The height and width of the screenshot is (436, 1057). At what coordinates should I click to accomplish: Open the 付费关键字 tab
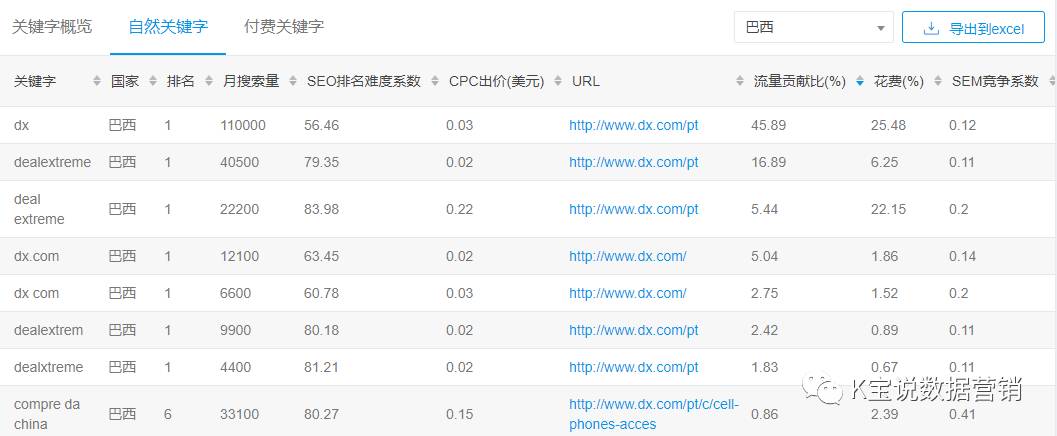(x=284, y=27)
